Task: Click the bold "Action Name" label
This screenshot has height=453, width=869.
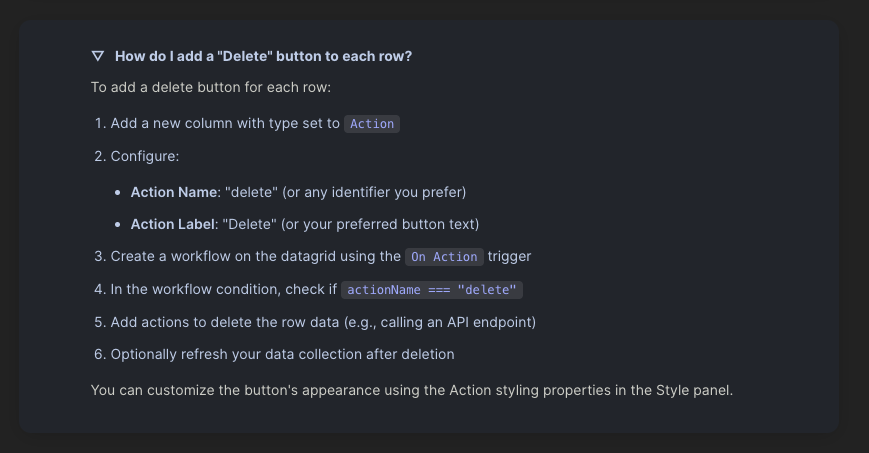Action: pyautogui.click(x=174, y=191)
